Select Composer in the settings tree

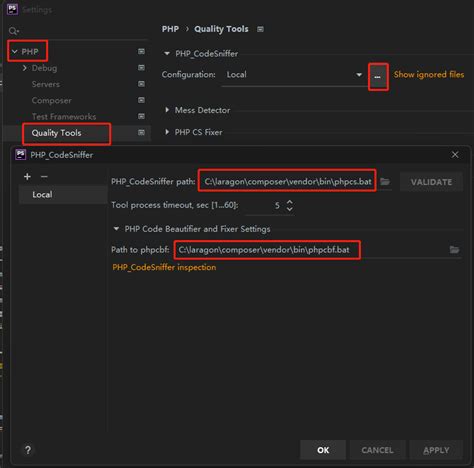coord(52,100)
